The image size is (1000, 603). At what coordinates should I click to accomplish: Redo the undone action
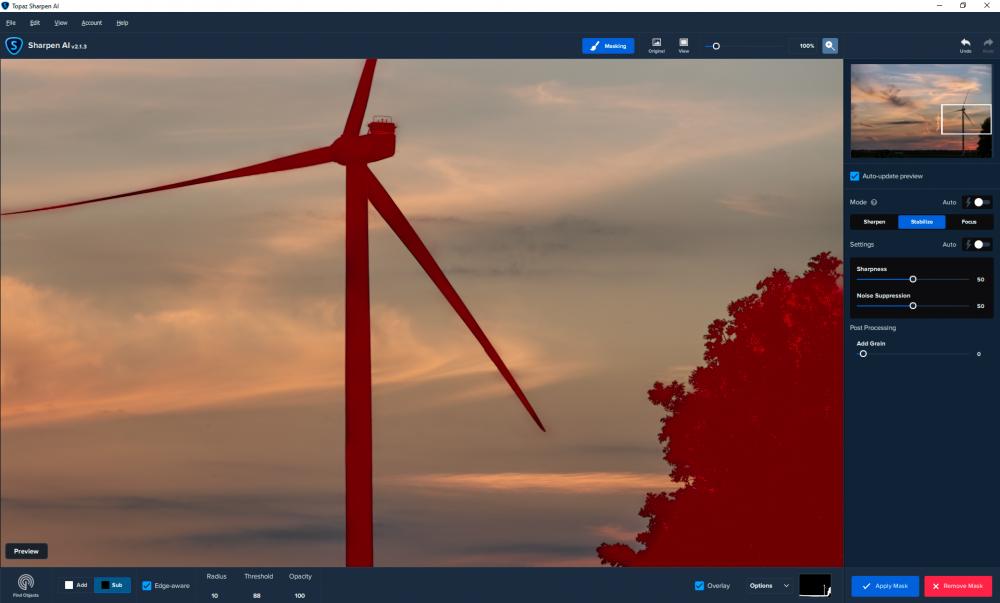(988, 45)
